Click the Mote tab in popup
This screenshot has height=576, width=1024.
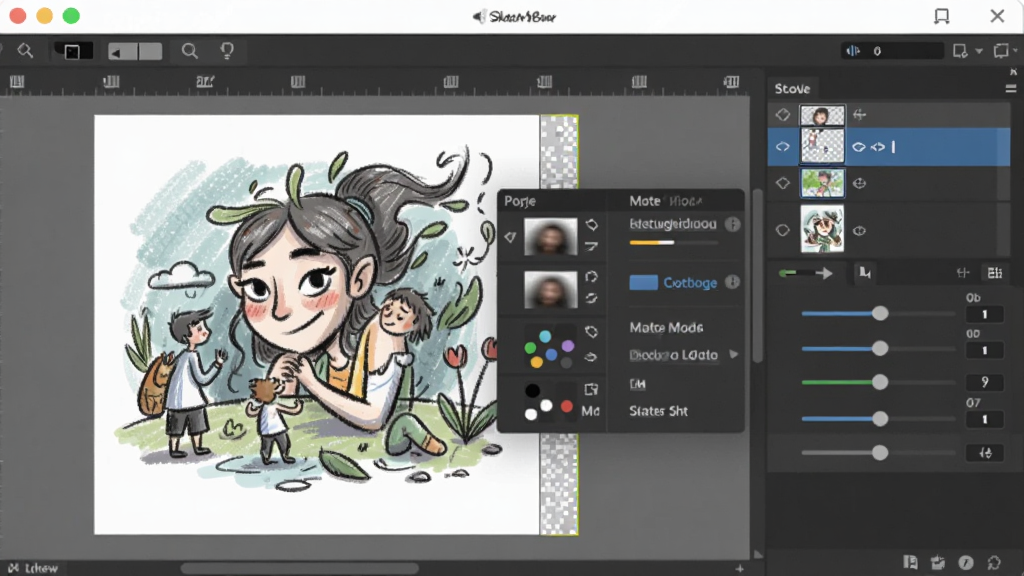(645, 201)
